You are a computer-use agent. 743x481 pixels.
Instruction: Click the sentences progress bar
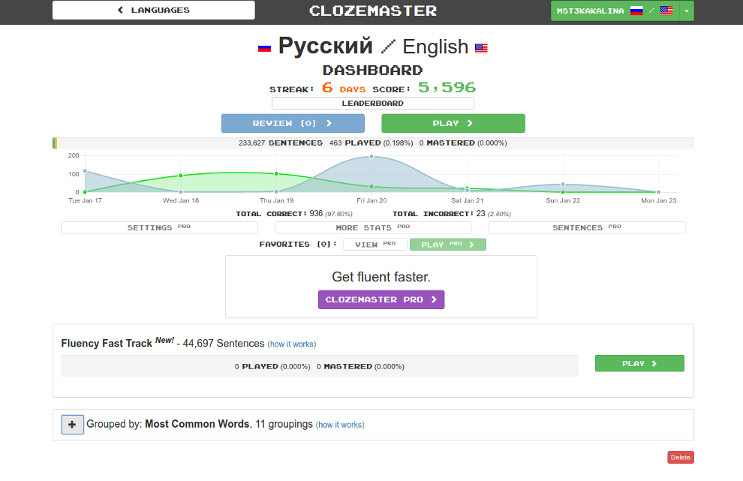[373, 143]
